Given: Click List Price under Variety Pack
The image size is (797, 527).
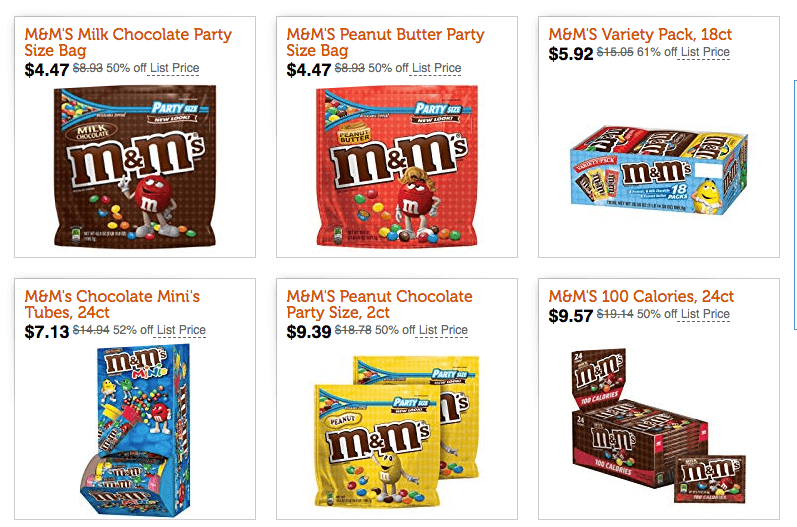Looking at the screenshot, I should [x=705, y=52].
